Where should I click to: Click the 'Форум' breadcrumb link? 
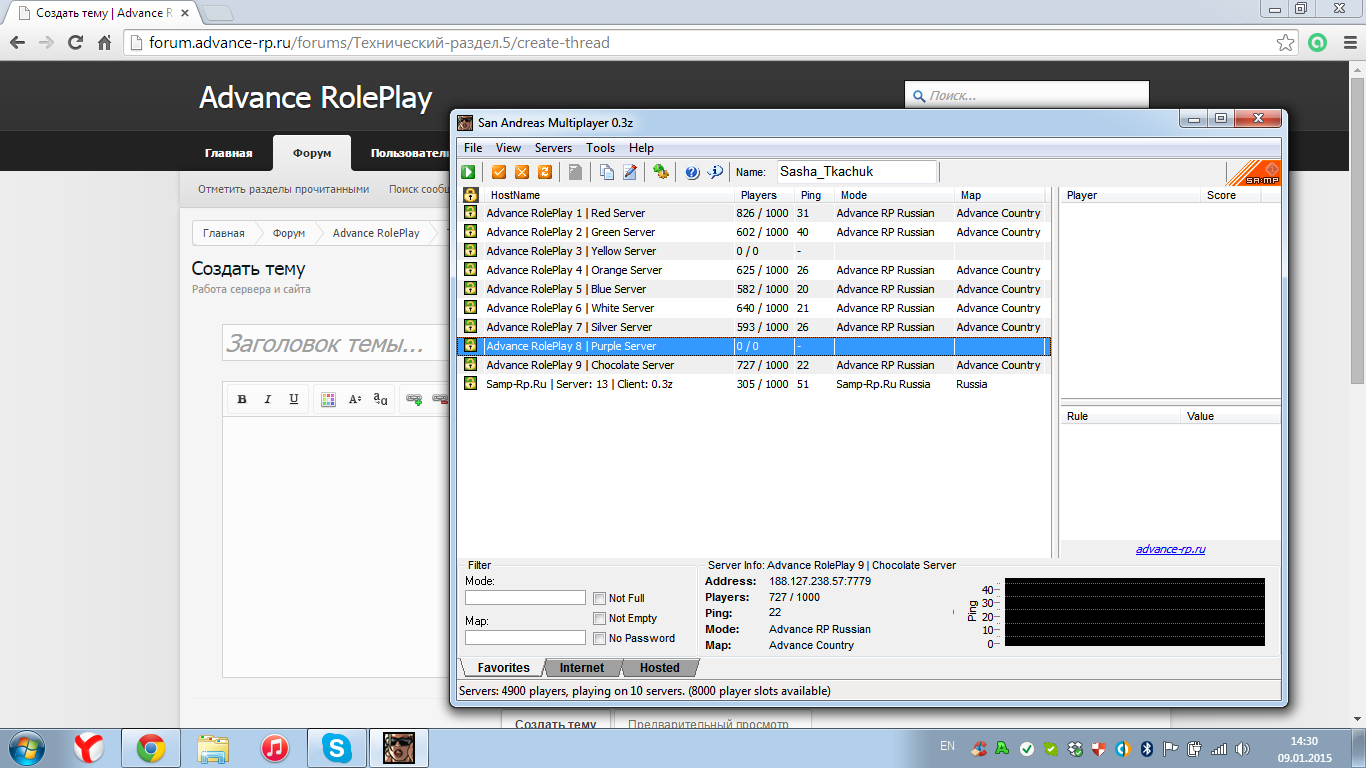coord(289,233)
